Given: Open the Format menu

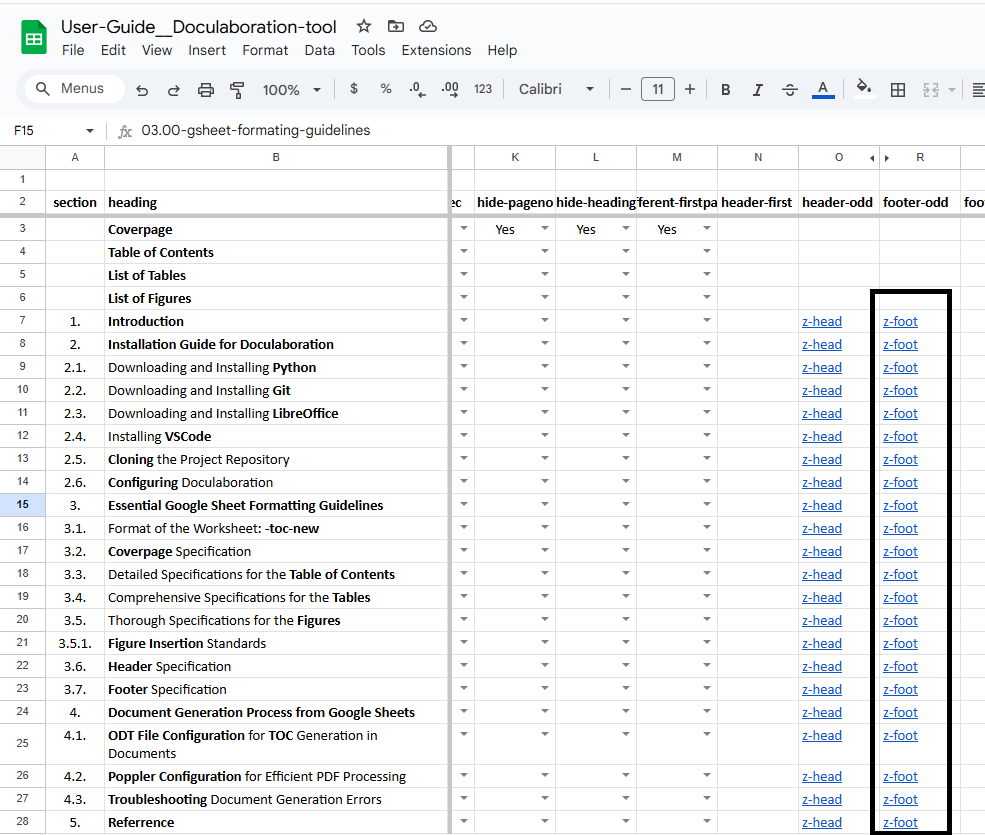Looking at the screenshot, I should pos(265,50).
